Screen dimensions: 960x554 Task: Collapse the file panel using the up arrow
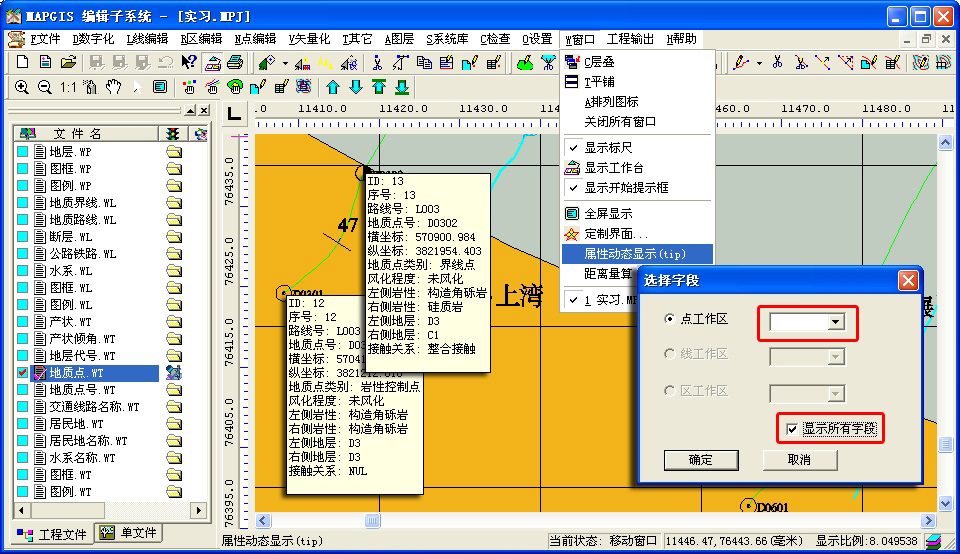point(190,110)
